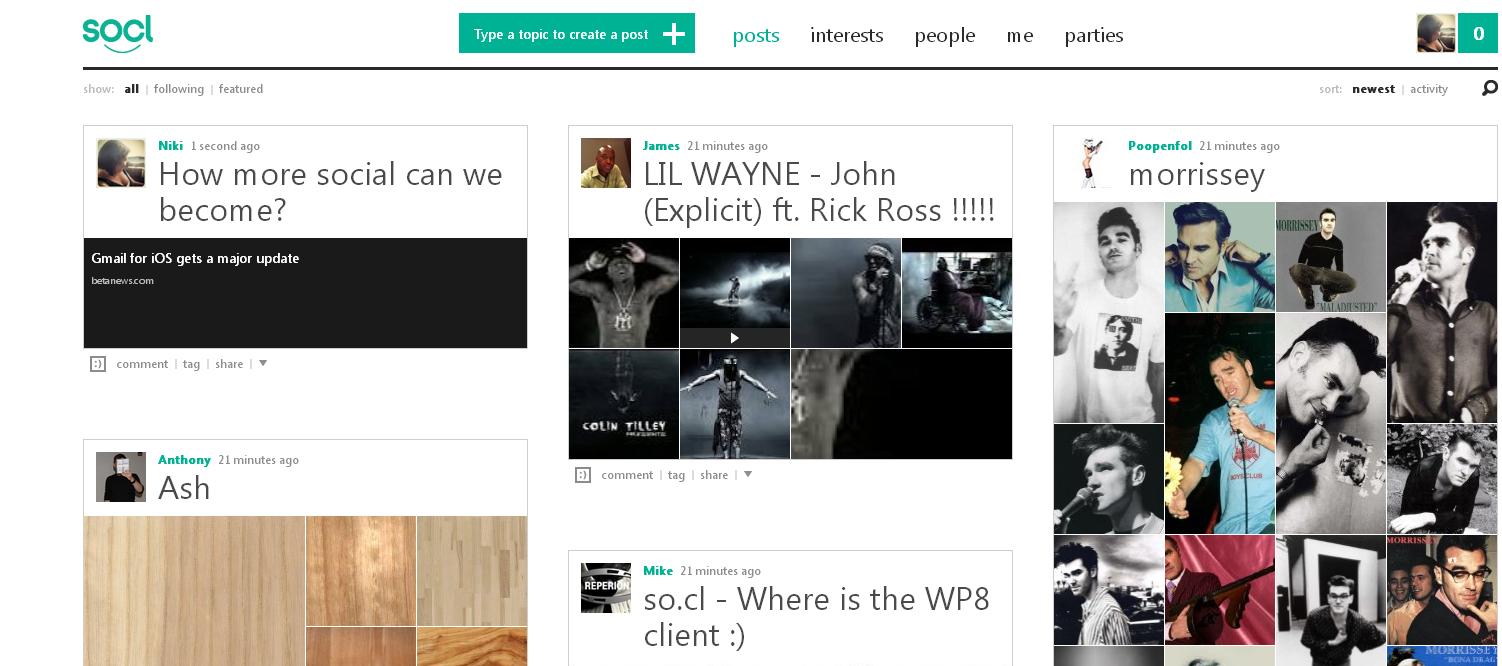Switch to the posts tab

pos(756,35)
